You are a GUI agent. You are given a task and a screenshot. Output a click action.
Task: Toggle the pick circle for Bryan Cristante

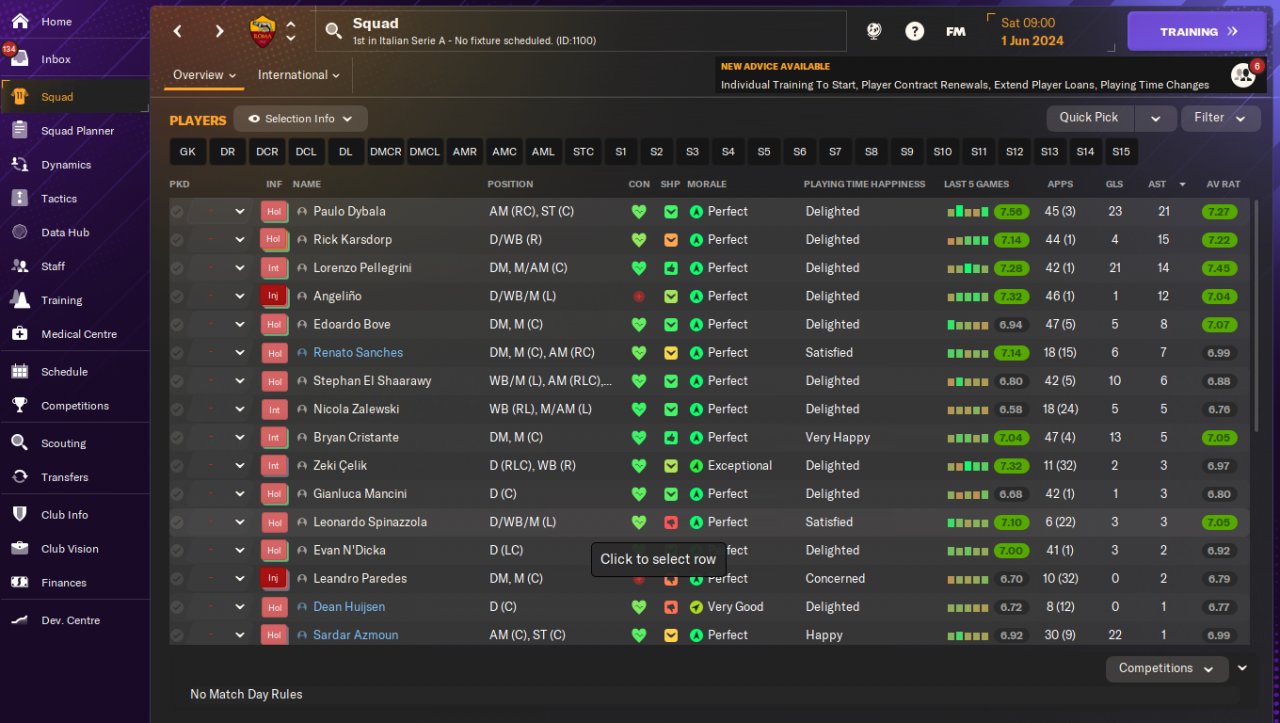[177, 437]
